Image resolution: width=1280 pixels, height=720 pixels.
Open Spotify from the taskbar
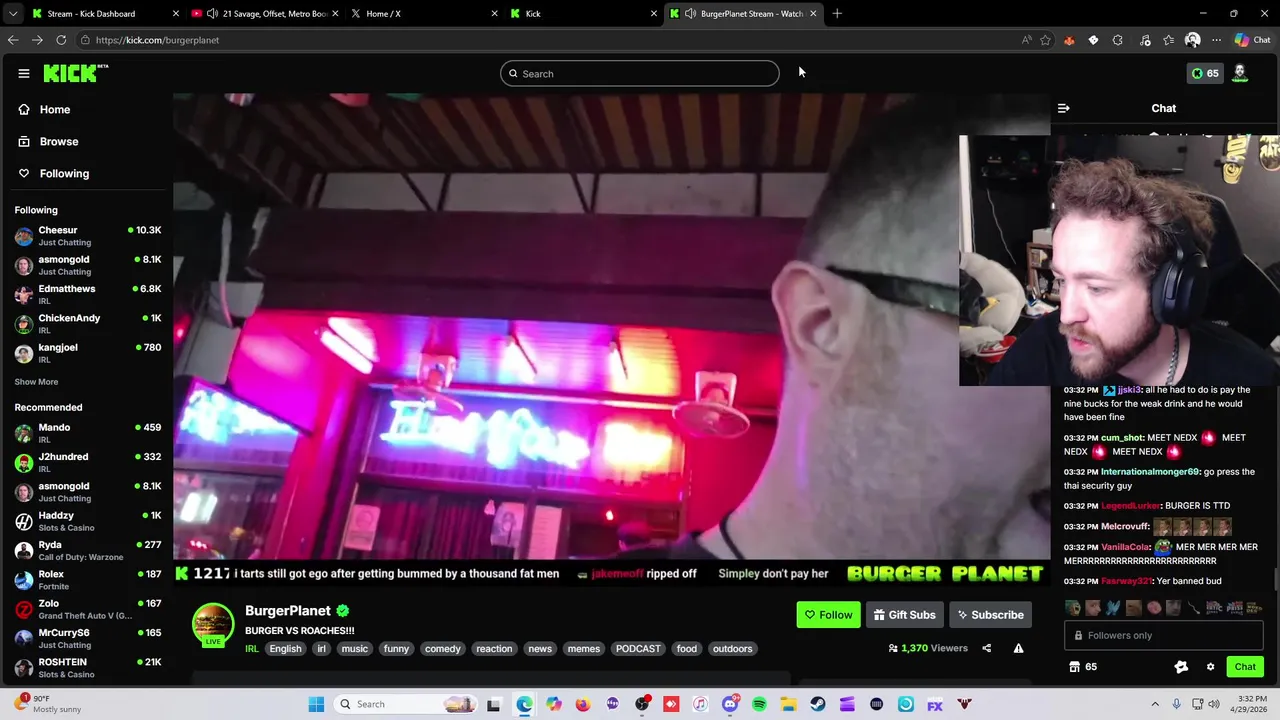(759, 704)
